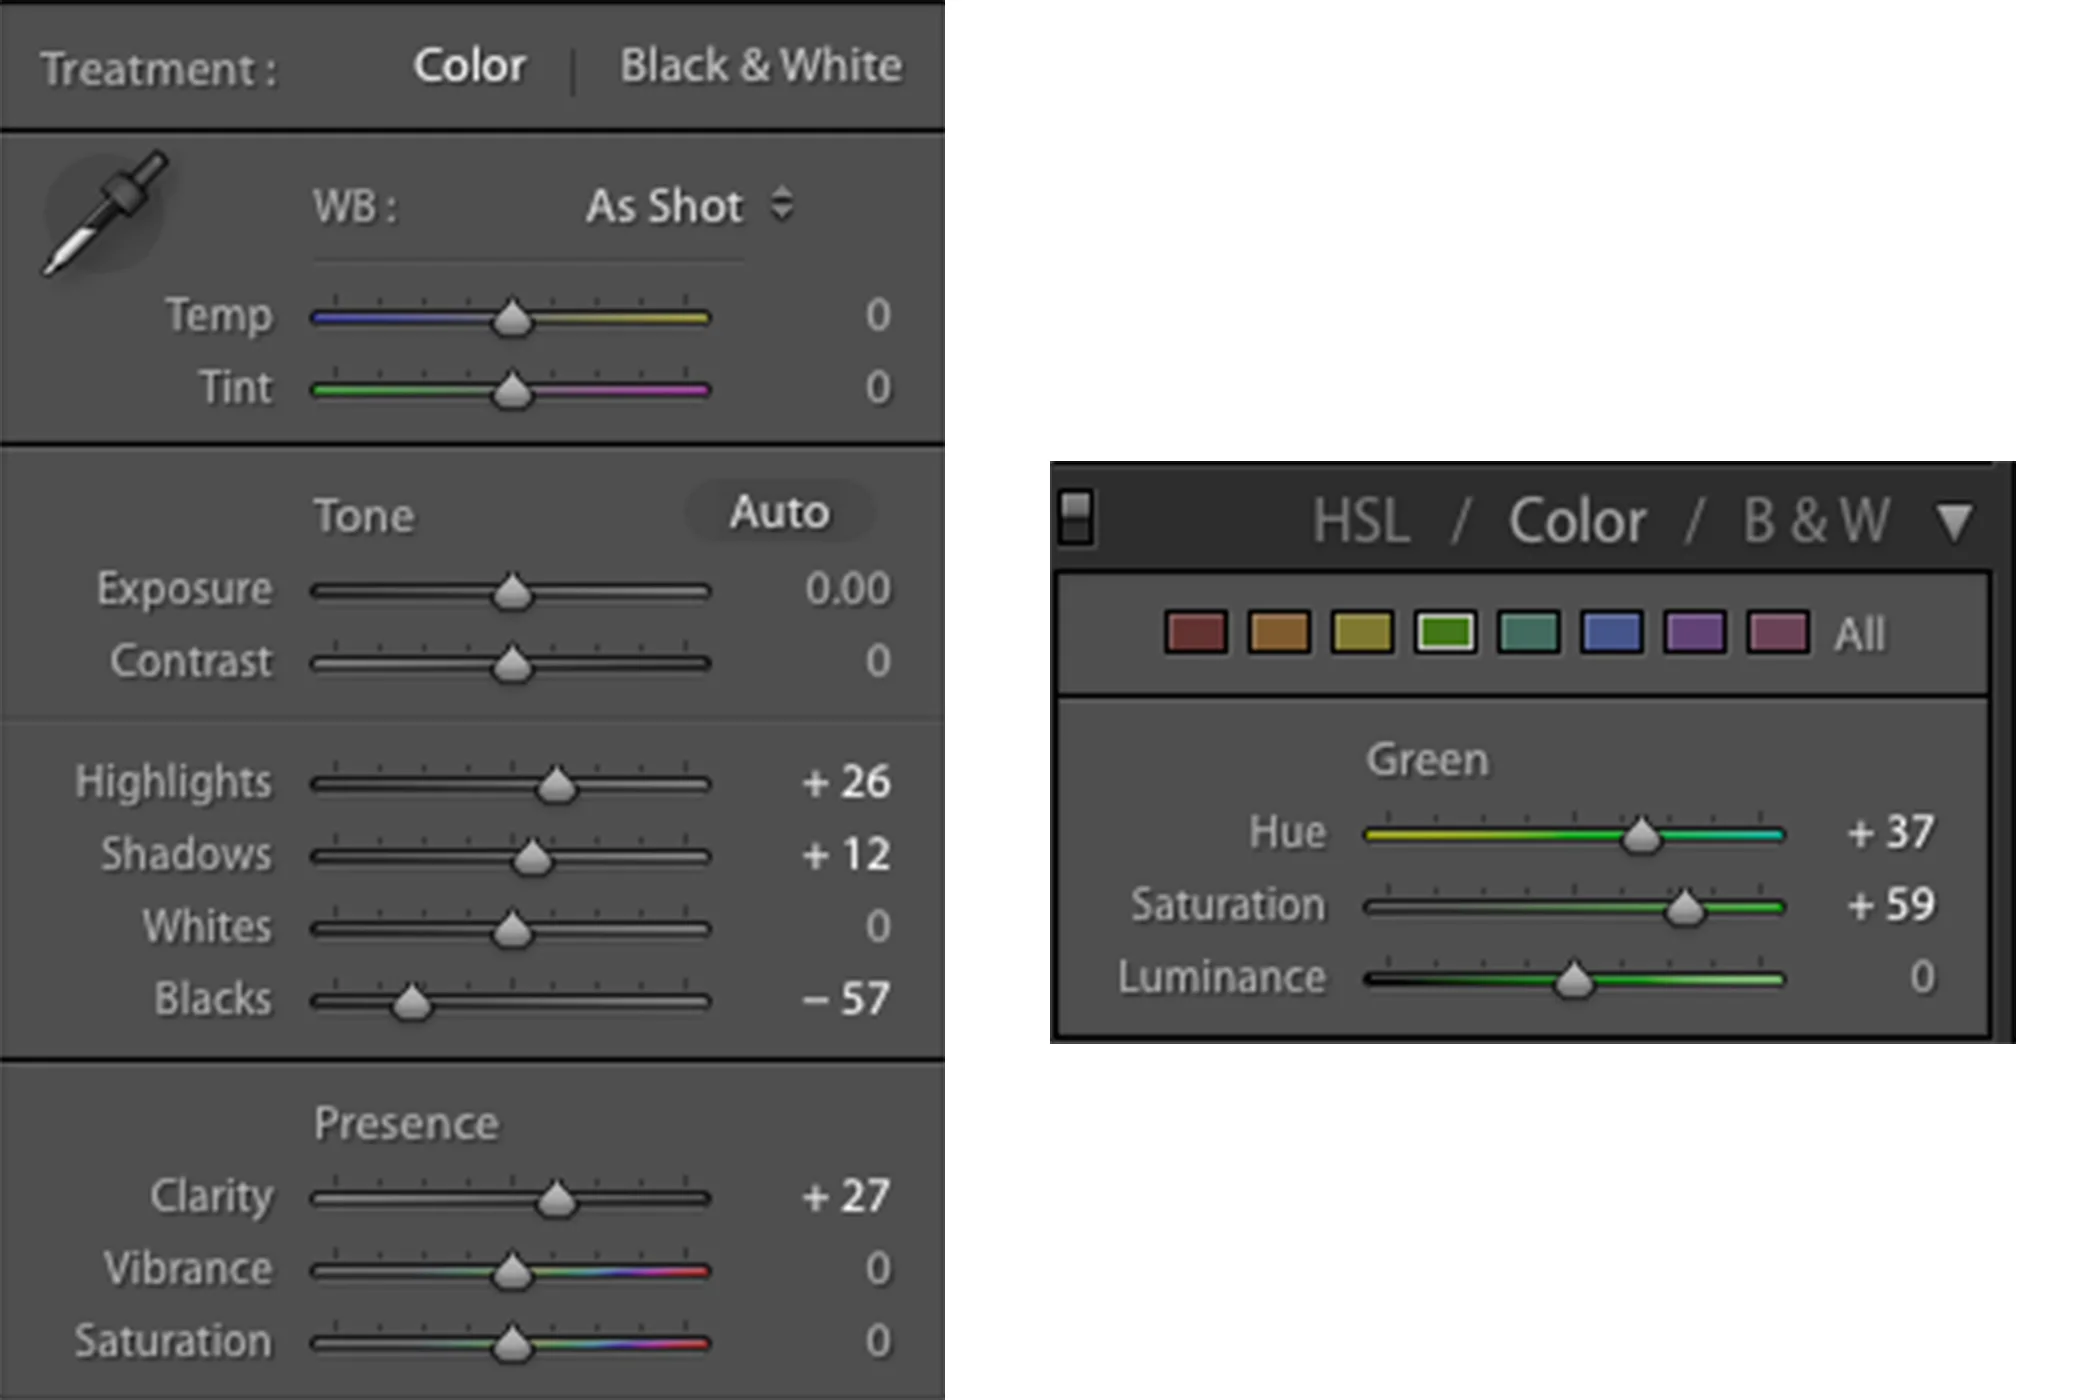Toggle the HSL panel on/off switch
Image resolution: width=2100 pixels, height=1400 pixels.
point(1076,517)
